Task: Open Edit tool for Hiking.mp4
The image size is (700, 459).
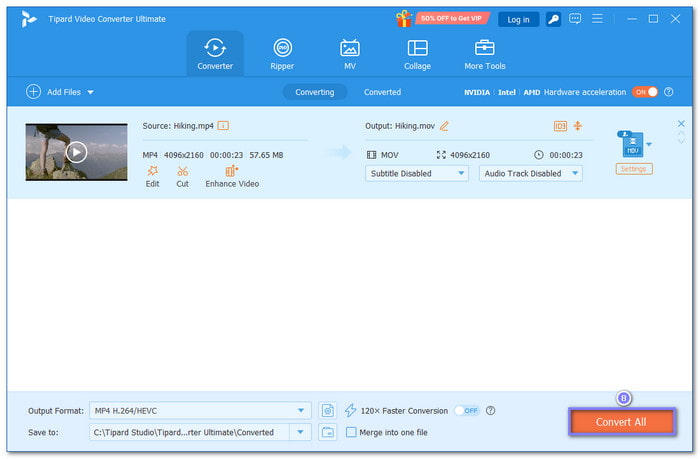Action: 152,177
